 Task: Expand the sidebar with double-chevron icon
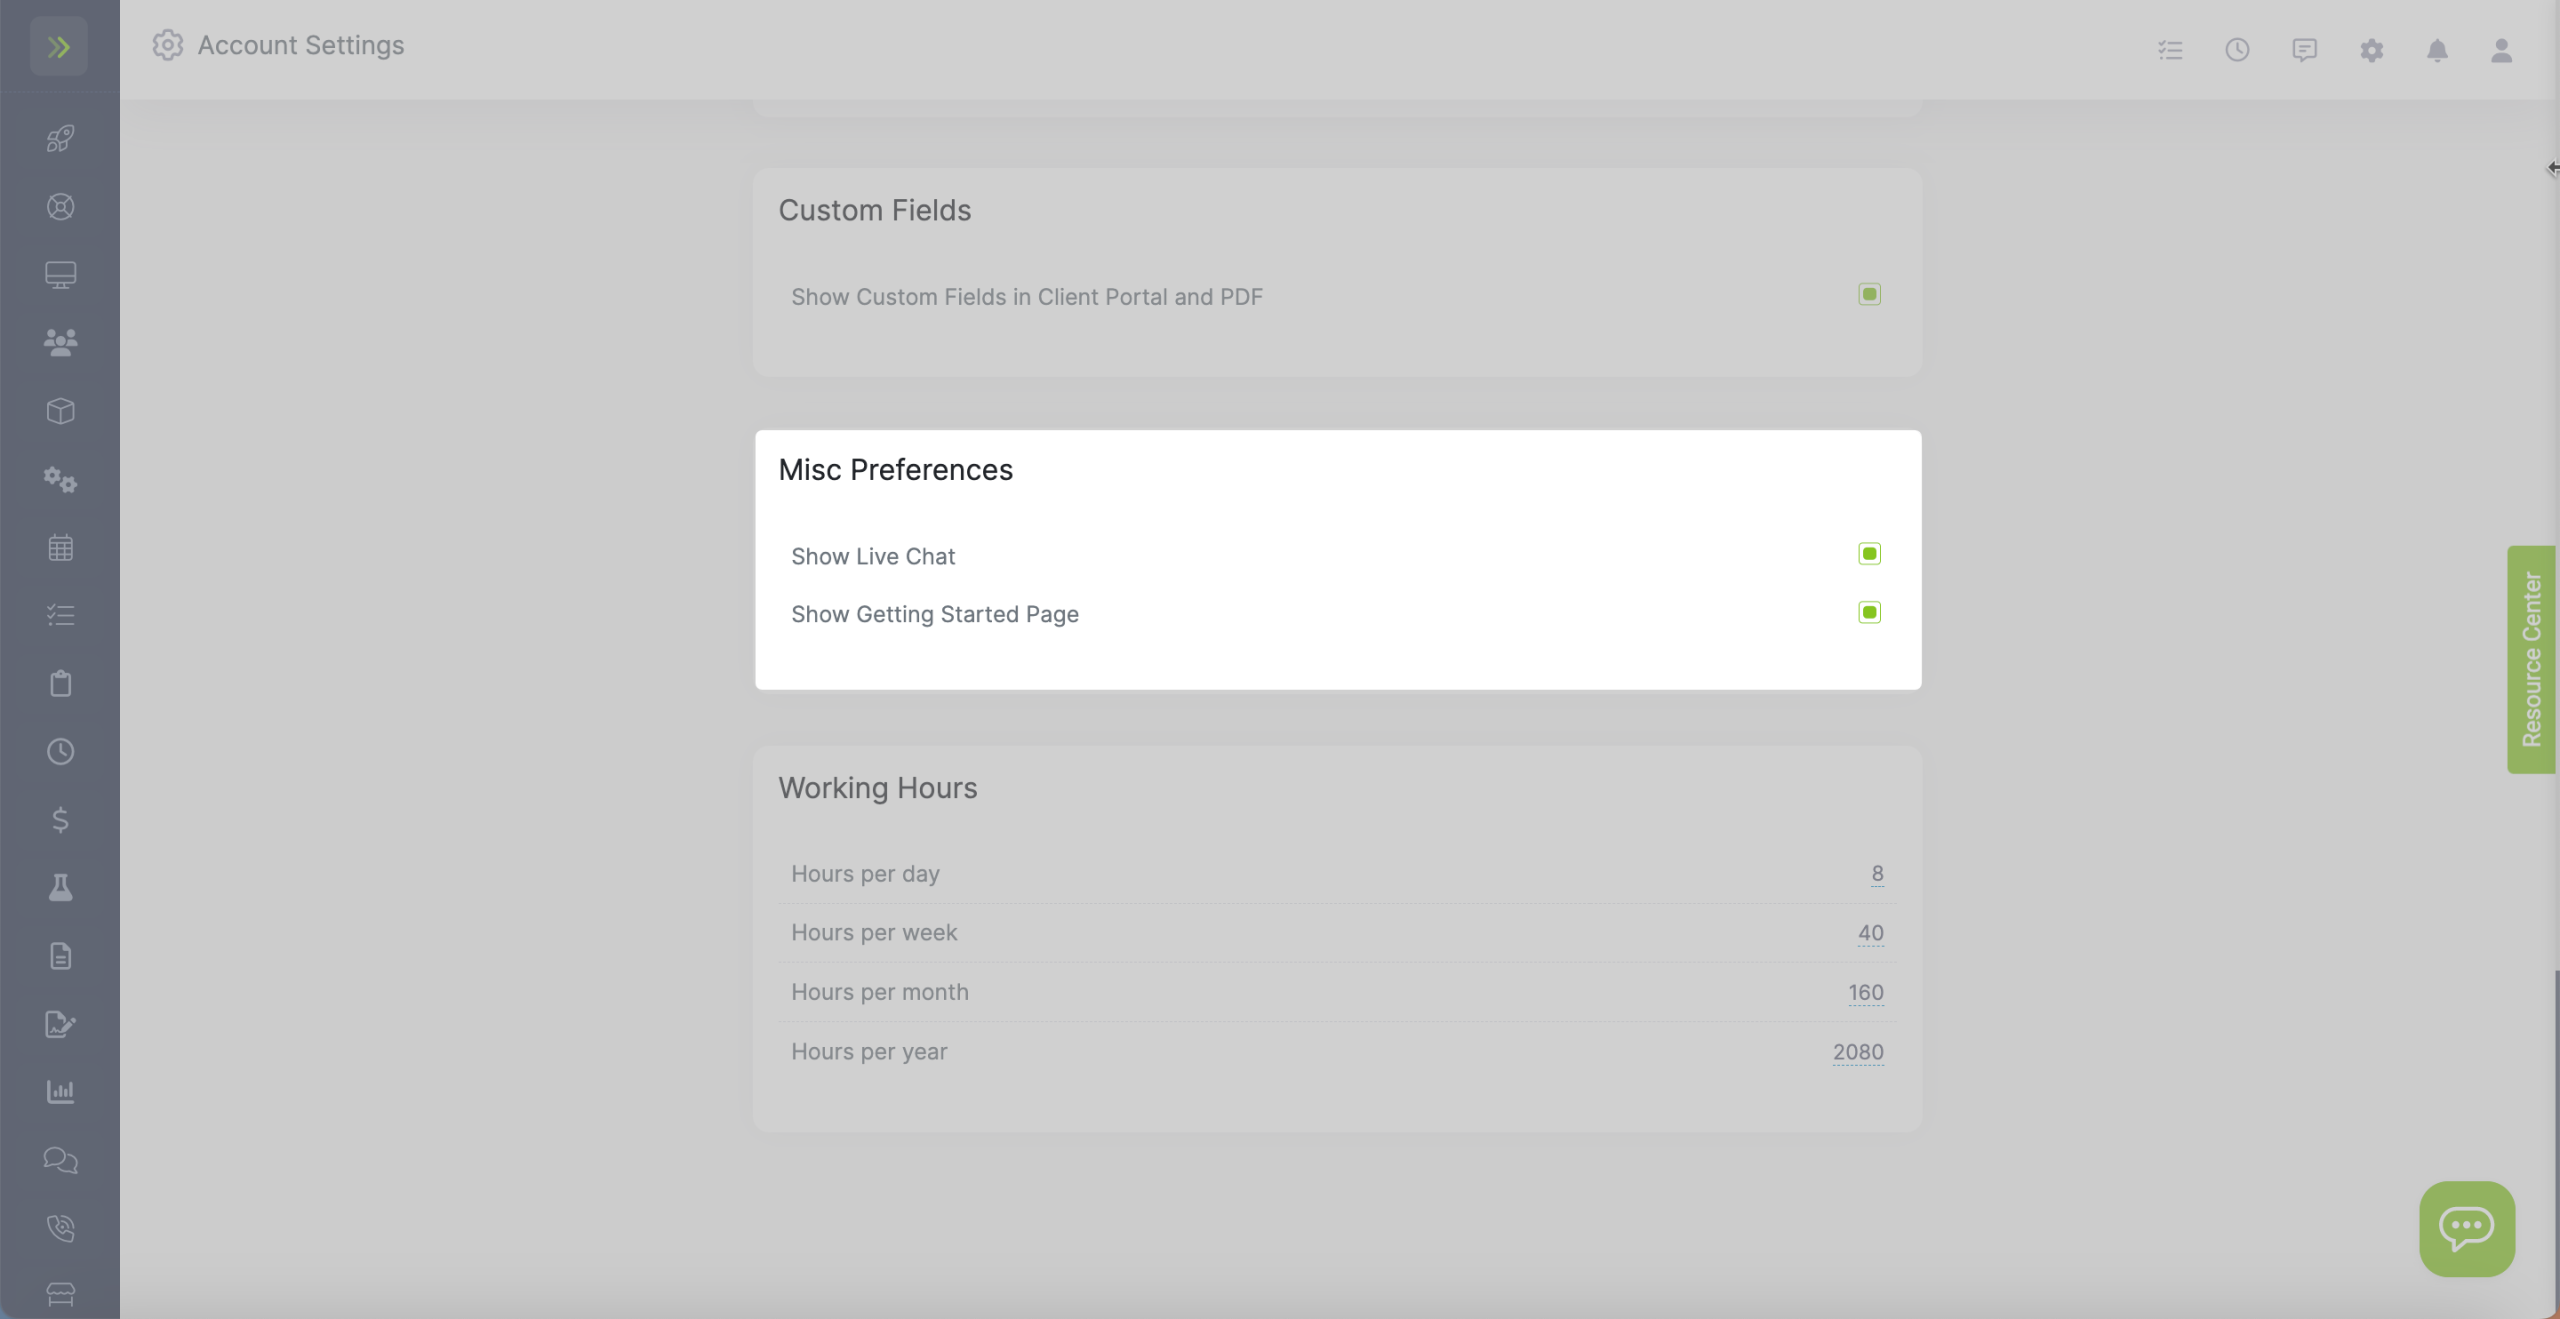pyautogui.click(x=59, y=46)
